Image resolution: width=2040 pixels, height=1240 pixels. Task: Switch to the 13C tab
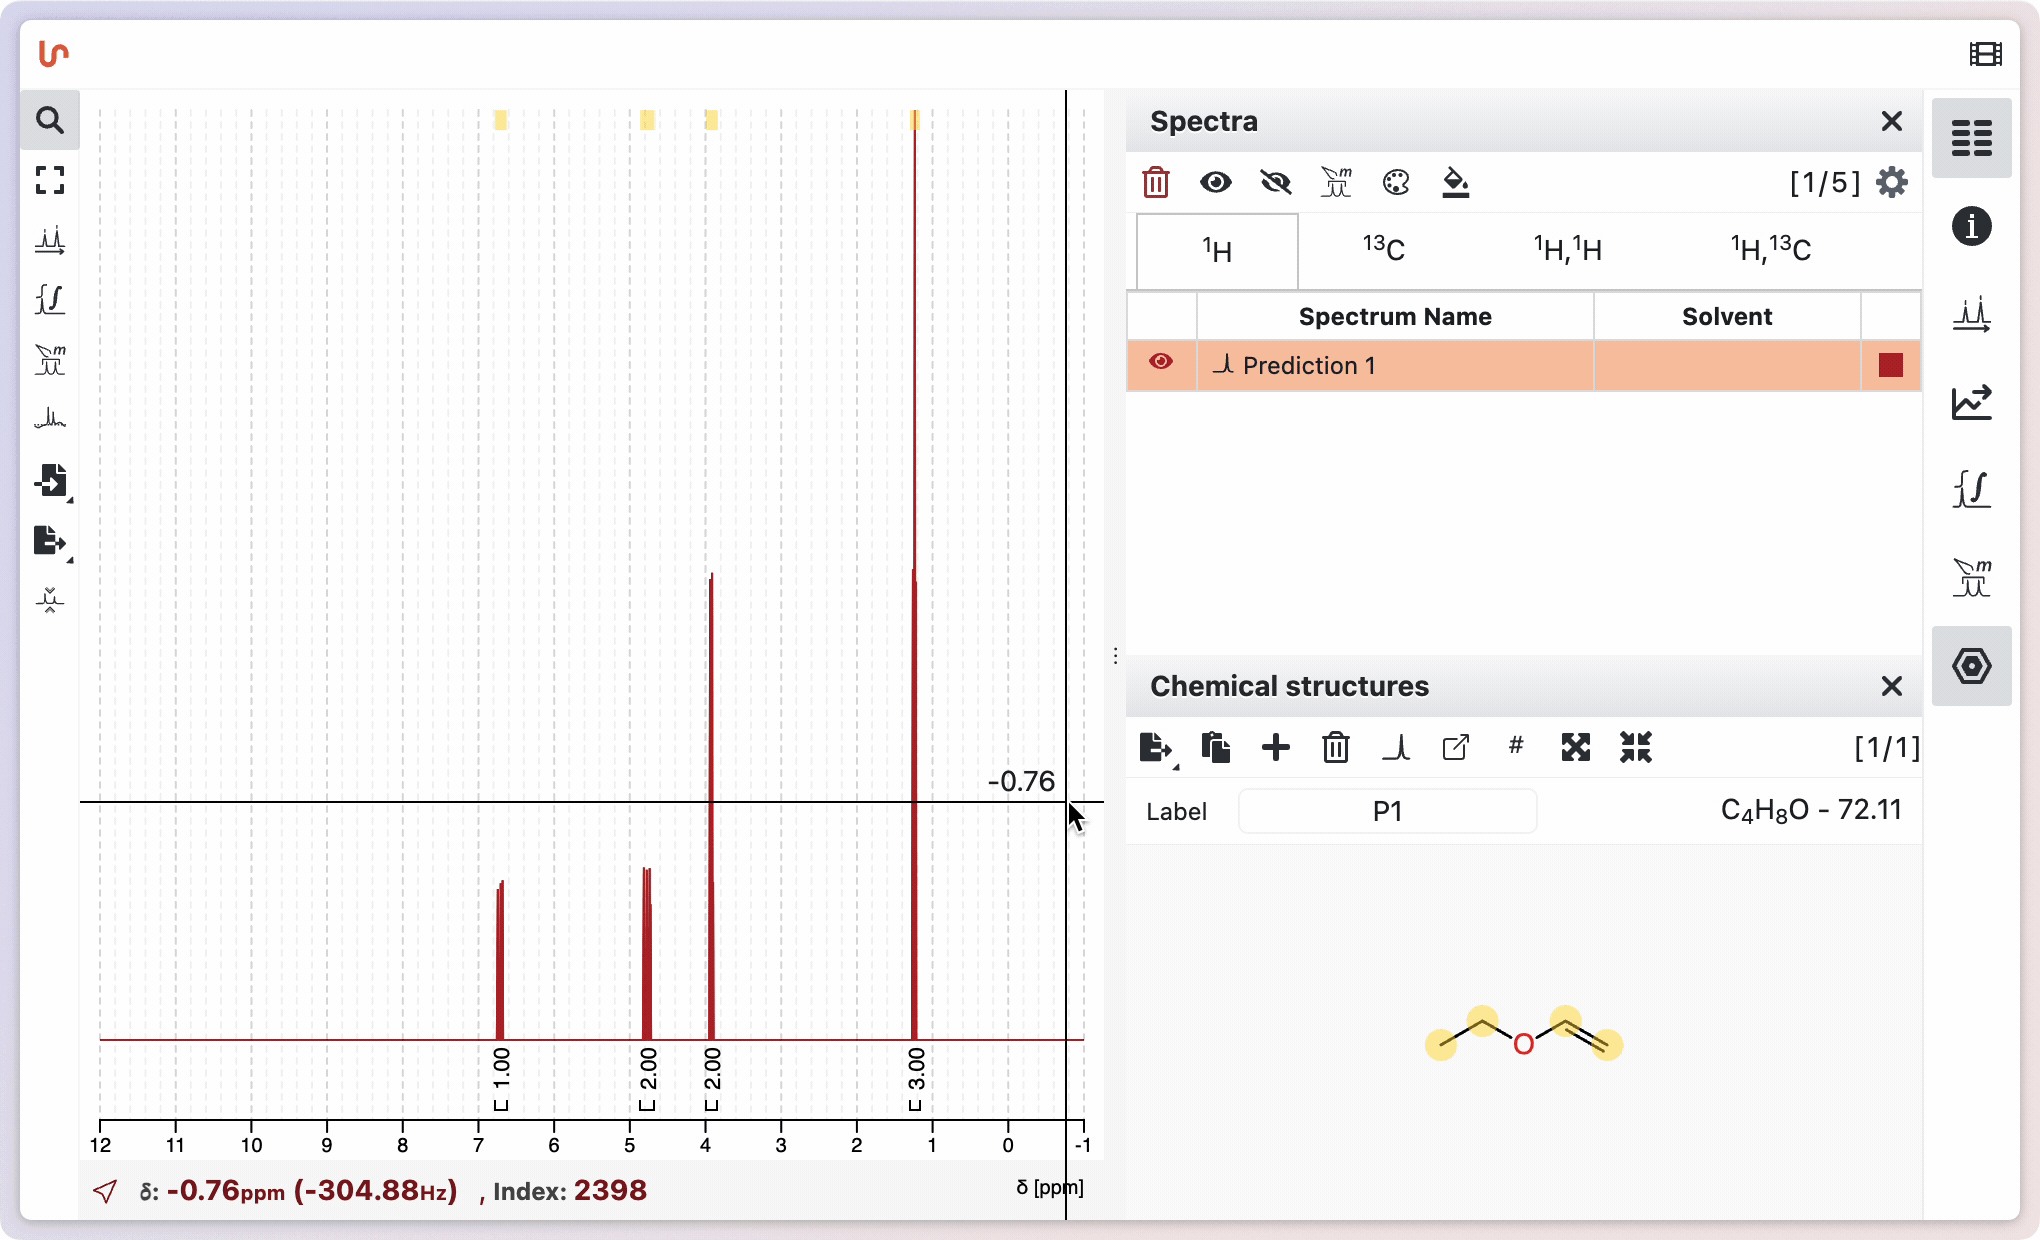1383,249
